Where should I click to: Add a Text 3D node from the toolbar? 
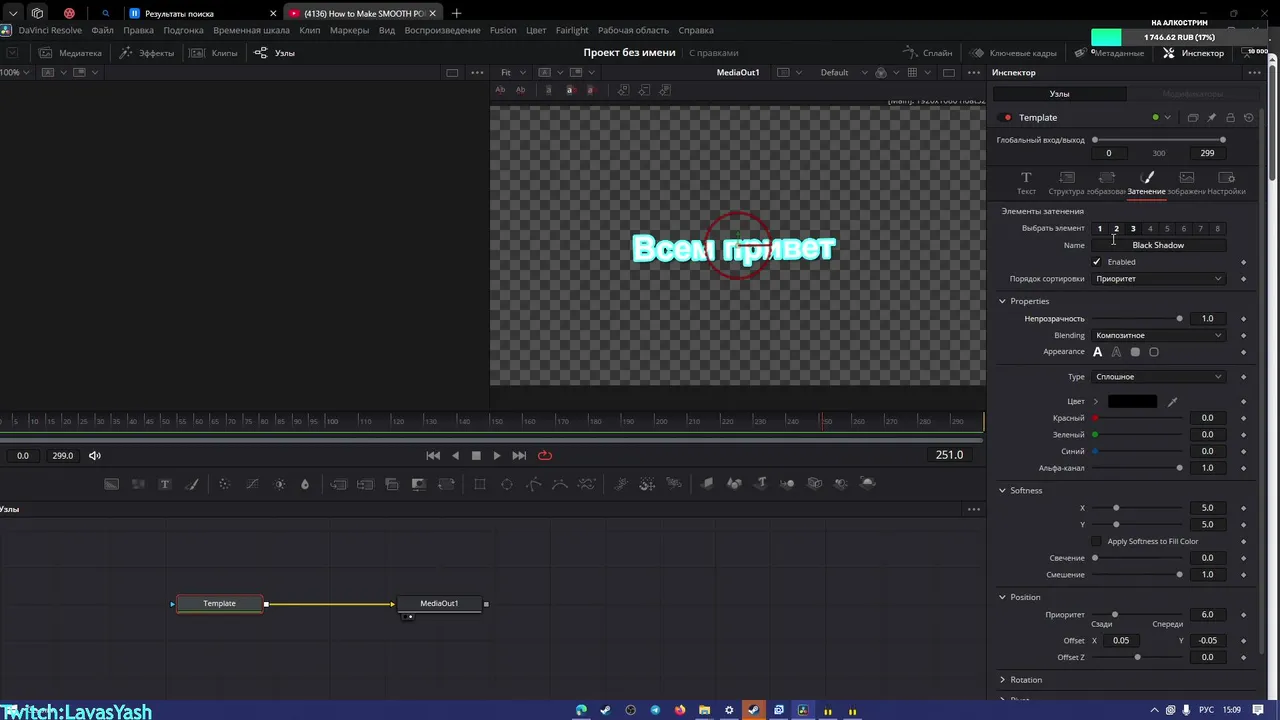tap(761, 484)
